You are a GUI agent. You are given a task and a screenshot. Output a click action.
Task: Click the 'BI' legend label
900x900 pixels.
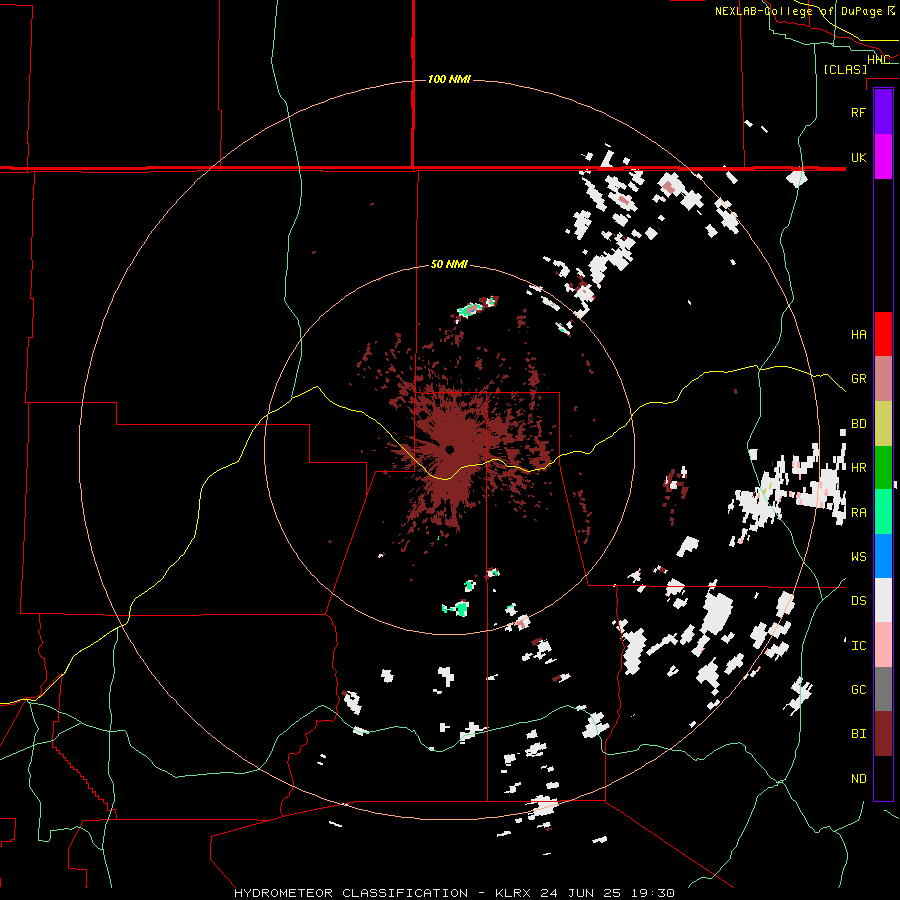click(858, 734)
